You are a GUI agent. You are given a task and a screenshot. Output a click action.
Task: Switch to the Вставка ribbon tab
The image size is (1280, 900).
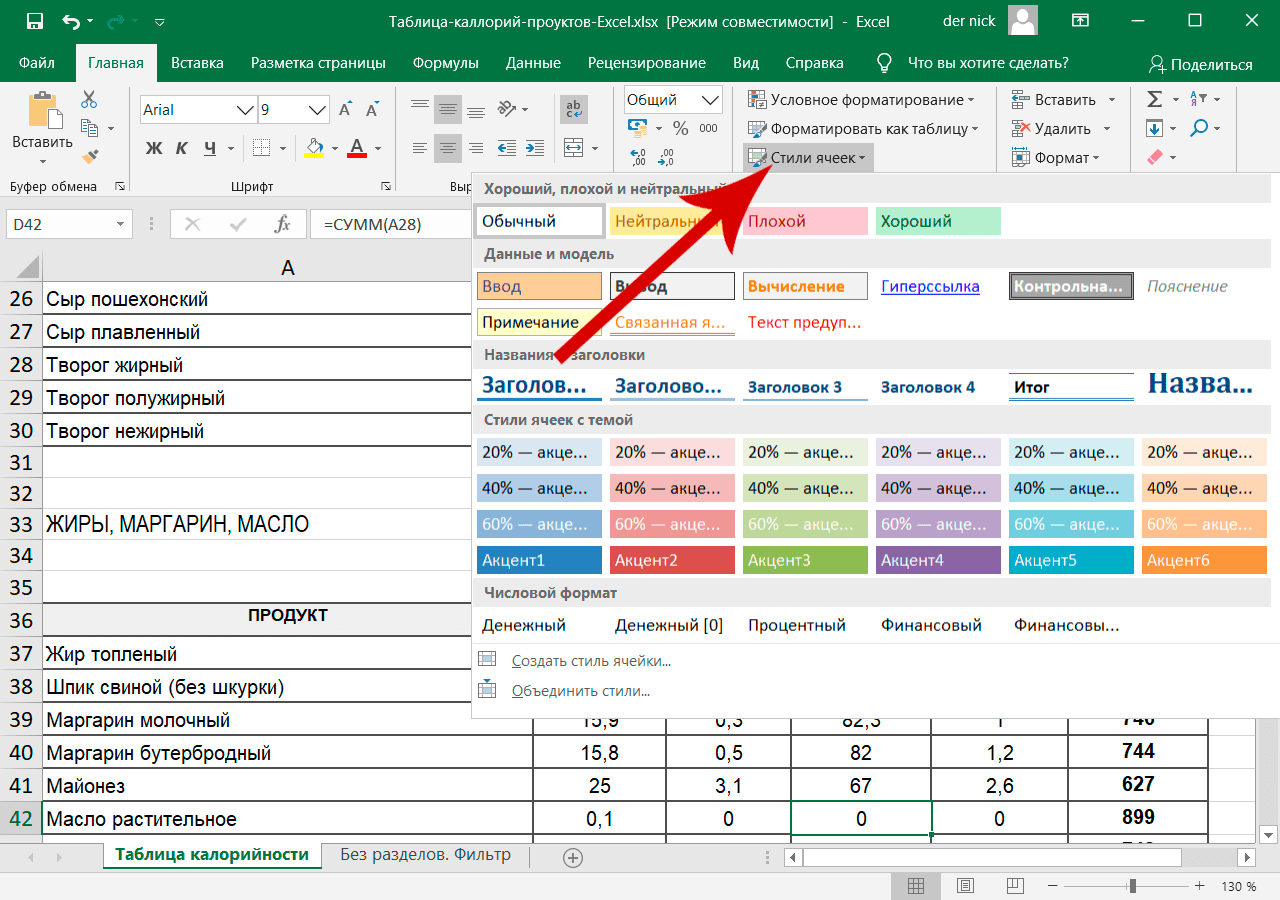[x=197, y=62]
